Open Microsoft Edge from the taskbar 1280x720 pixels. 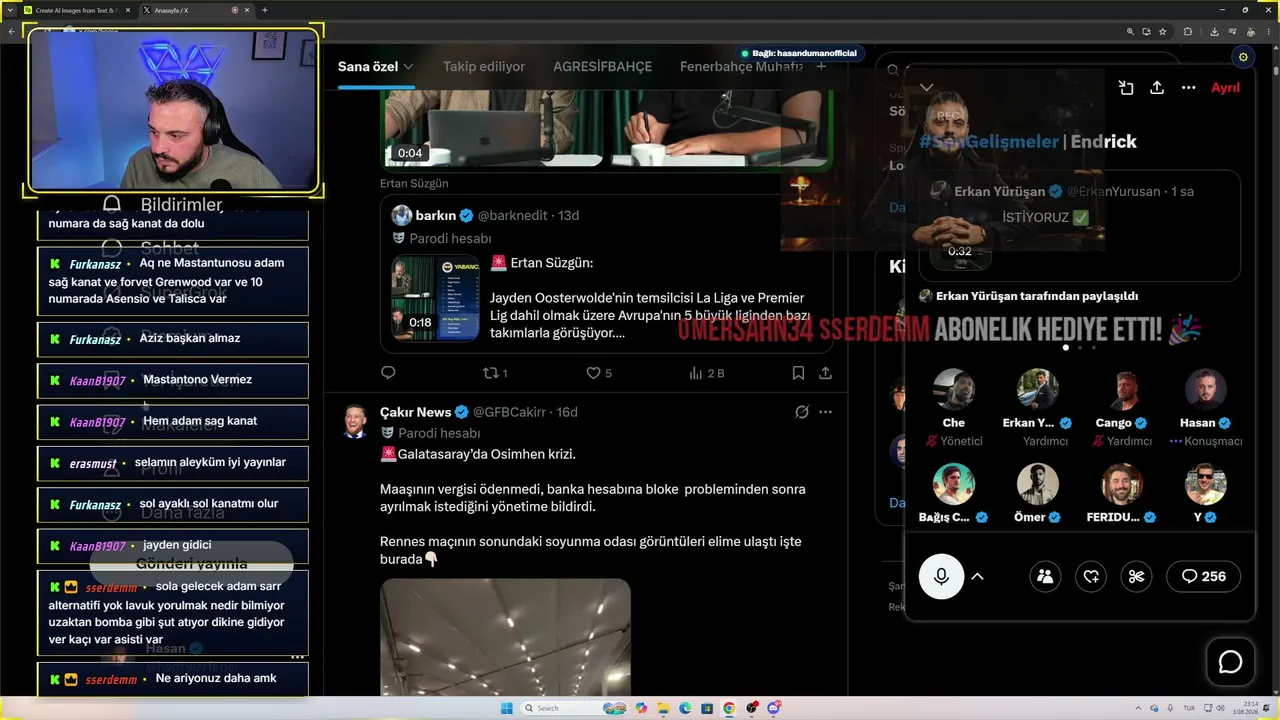pos(685,708)
